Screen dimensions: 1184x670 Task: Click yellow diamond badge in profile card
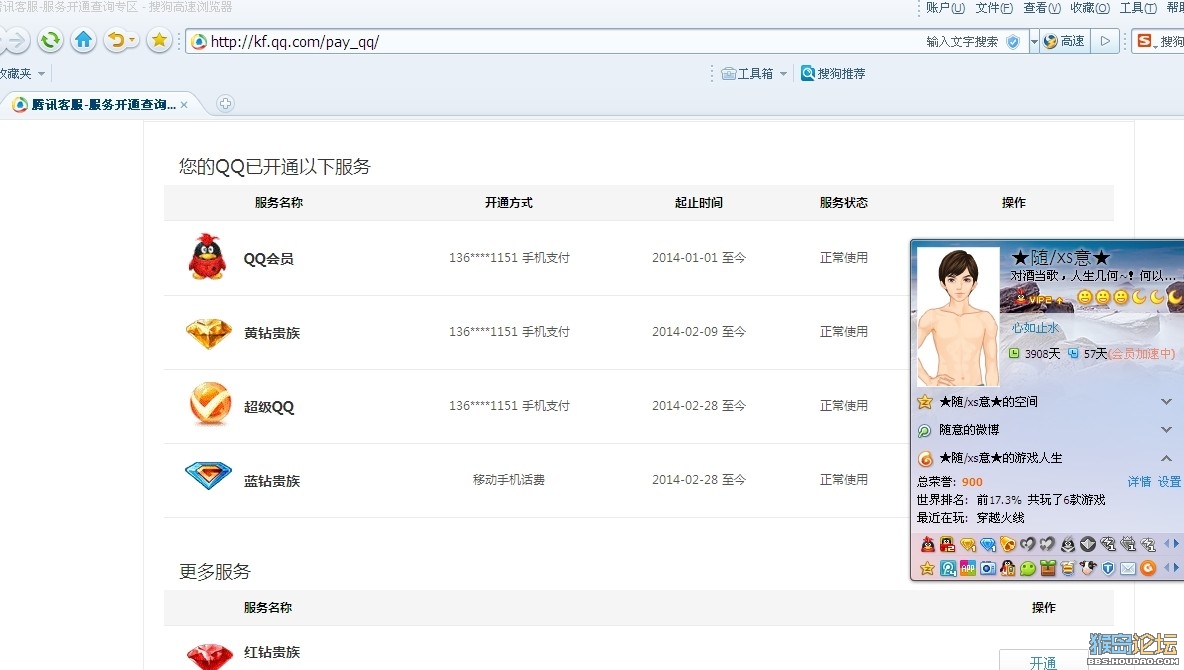click(x=968, y=545)
